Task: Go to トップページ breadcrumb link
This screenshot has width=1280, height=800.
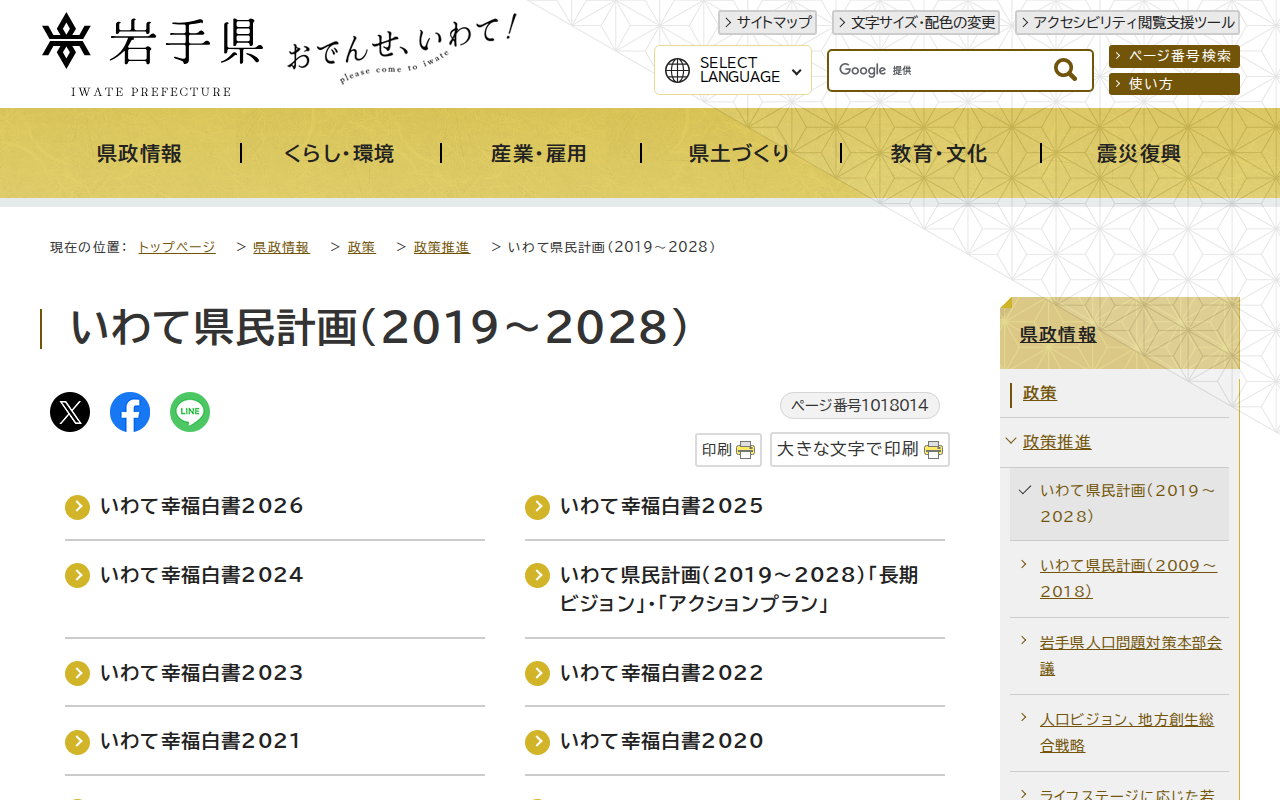Action: [x=176, y=247]
